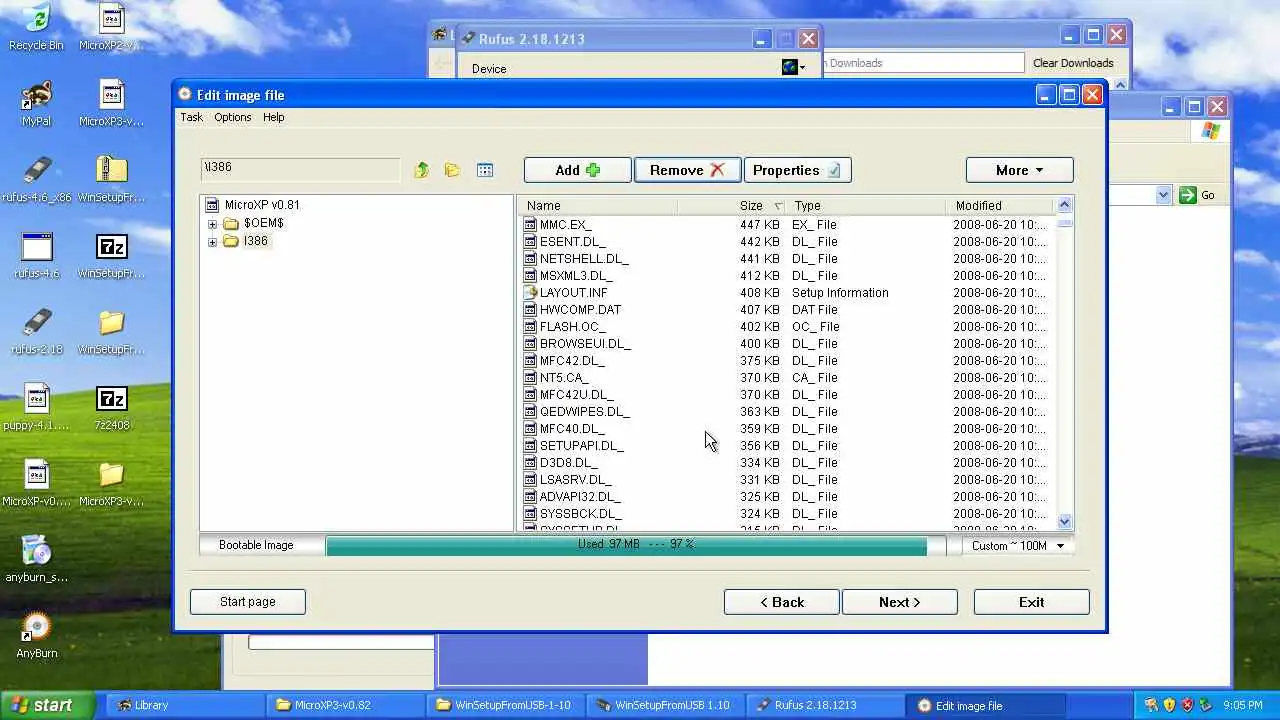This screenshot has width=1280, height=720.
Task: Click the Rufus device globe icon
Action: coord(790,67)
